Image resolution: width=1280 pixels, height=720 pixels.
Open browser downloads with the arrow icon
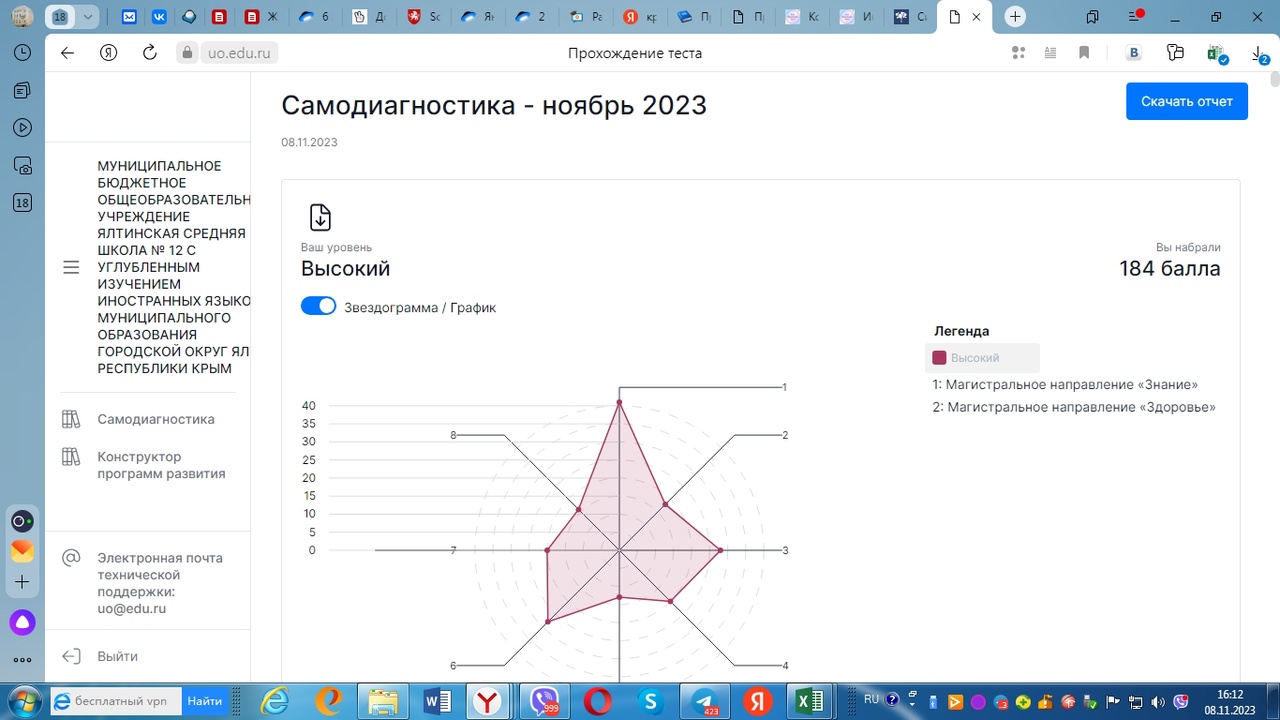coord(1259,54)
